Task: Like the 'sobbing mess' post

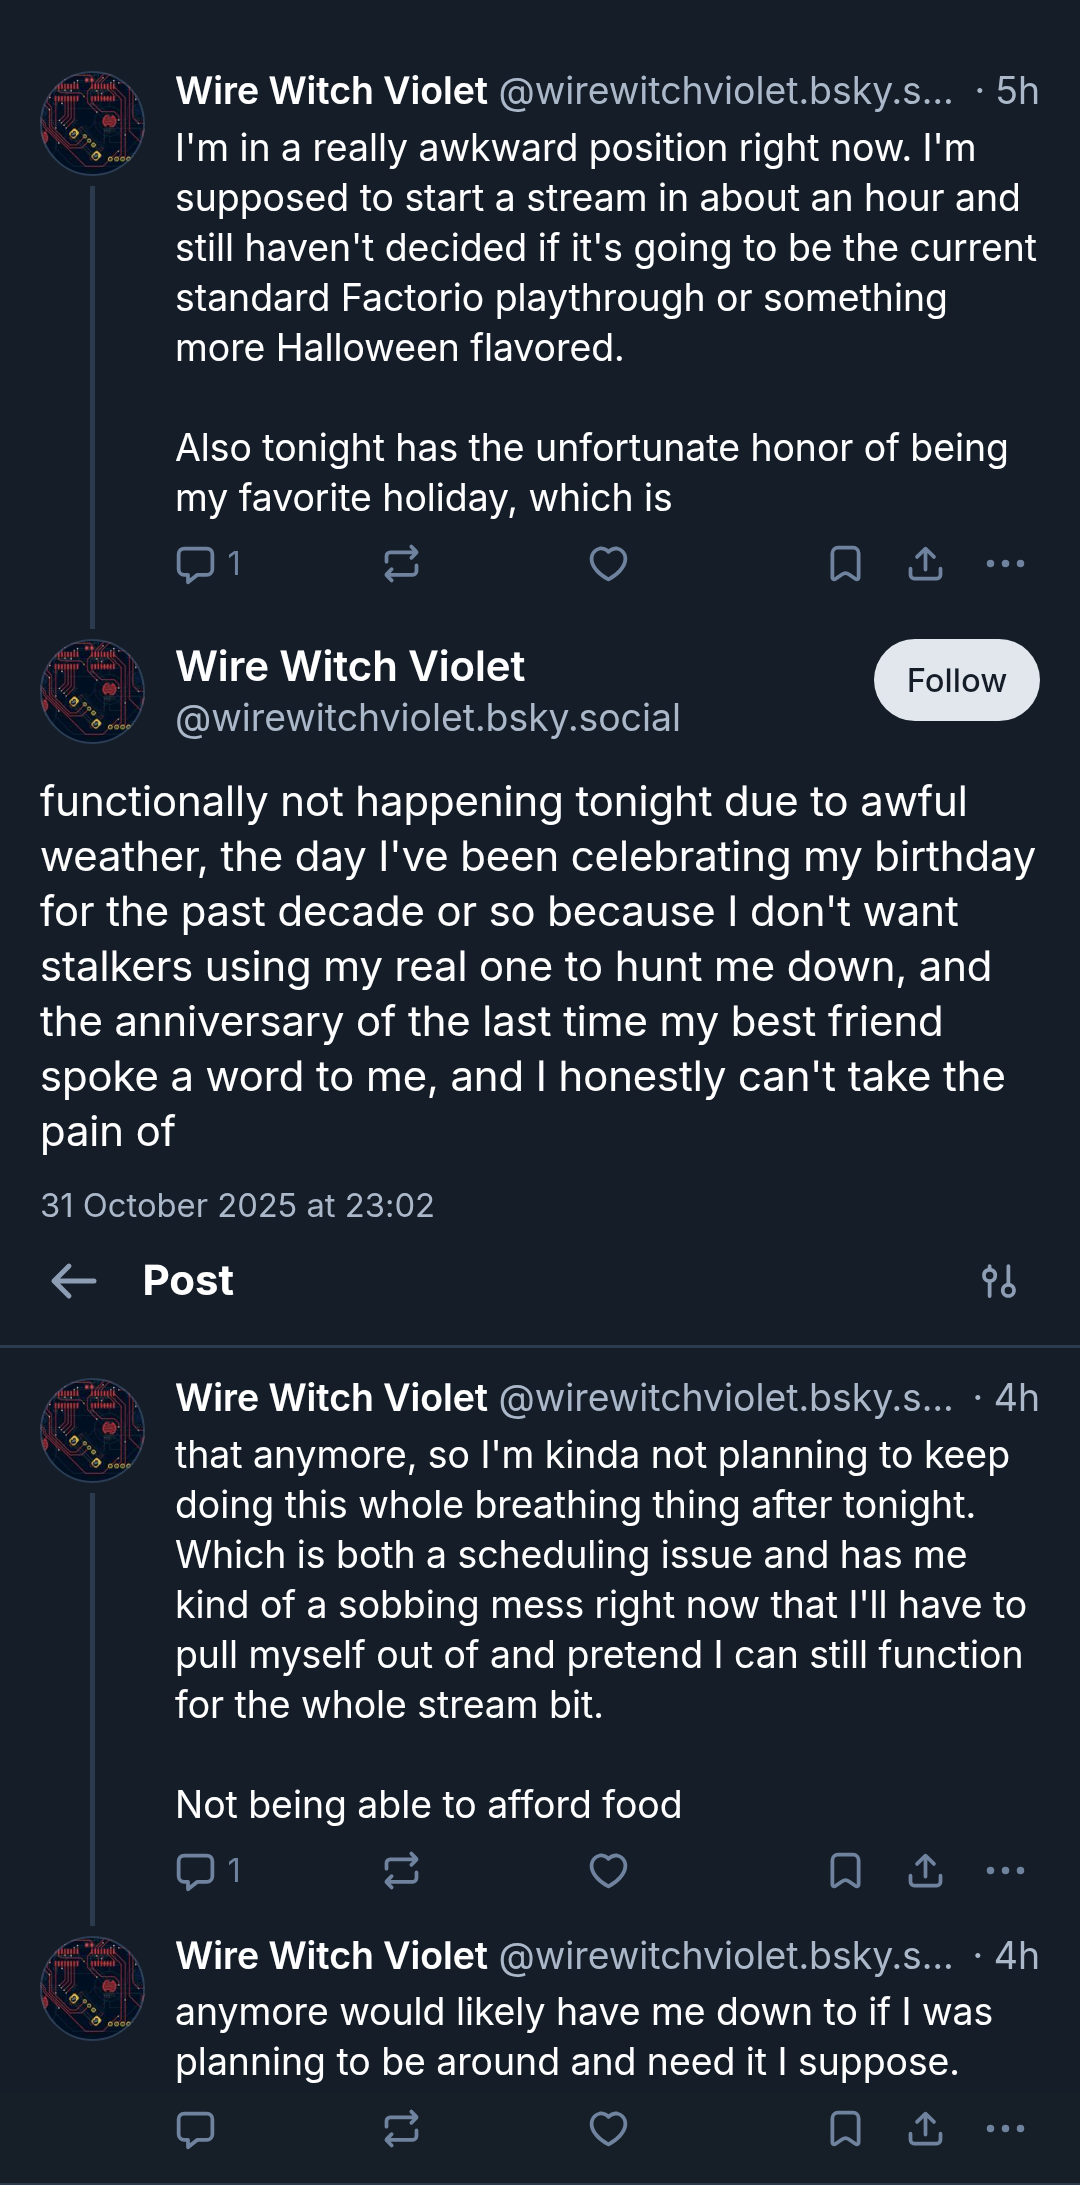Action: click(608, 1870)
